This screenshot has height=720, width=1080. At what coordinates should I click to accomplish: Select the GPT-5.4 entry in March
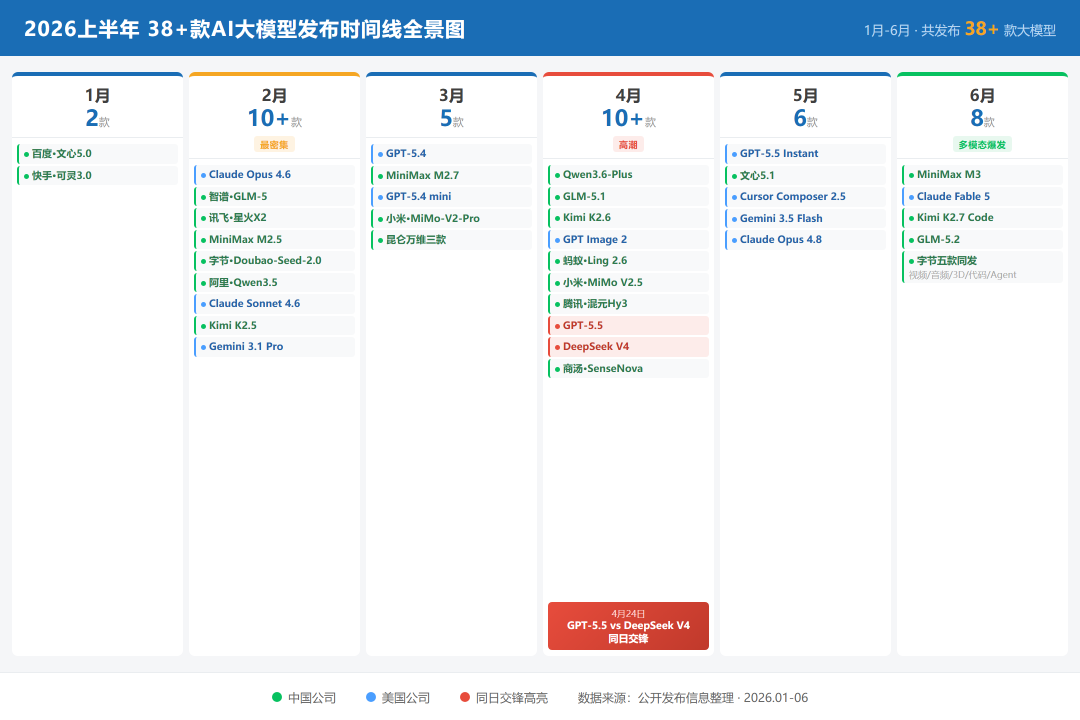click(451, 154)
